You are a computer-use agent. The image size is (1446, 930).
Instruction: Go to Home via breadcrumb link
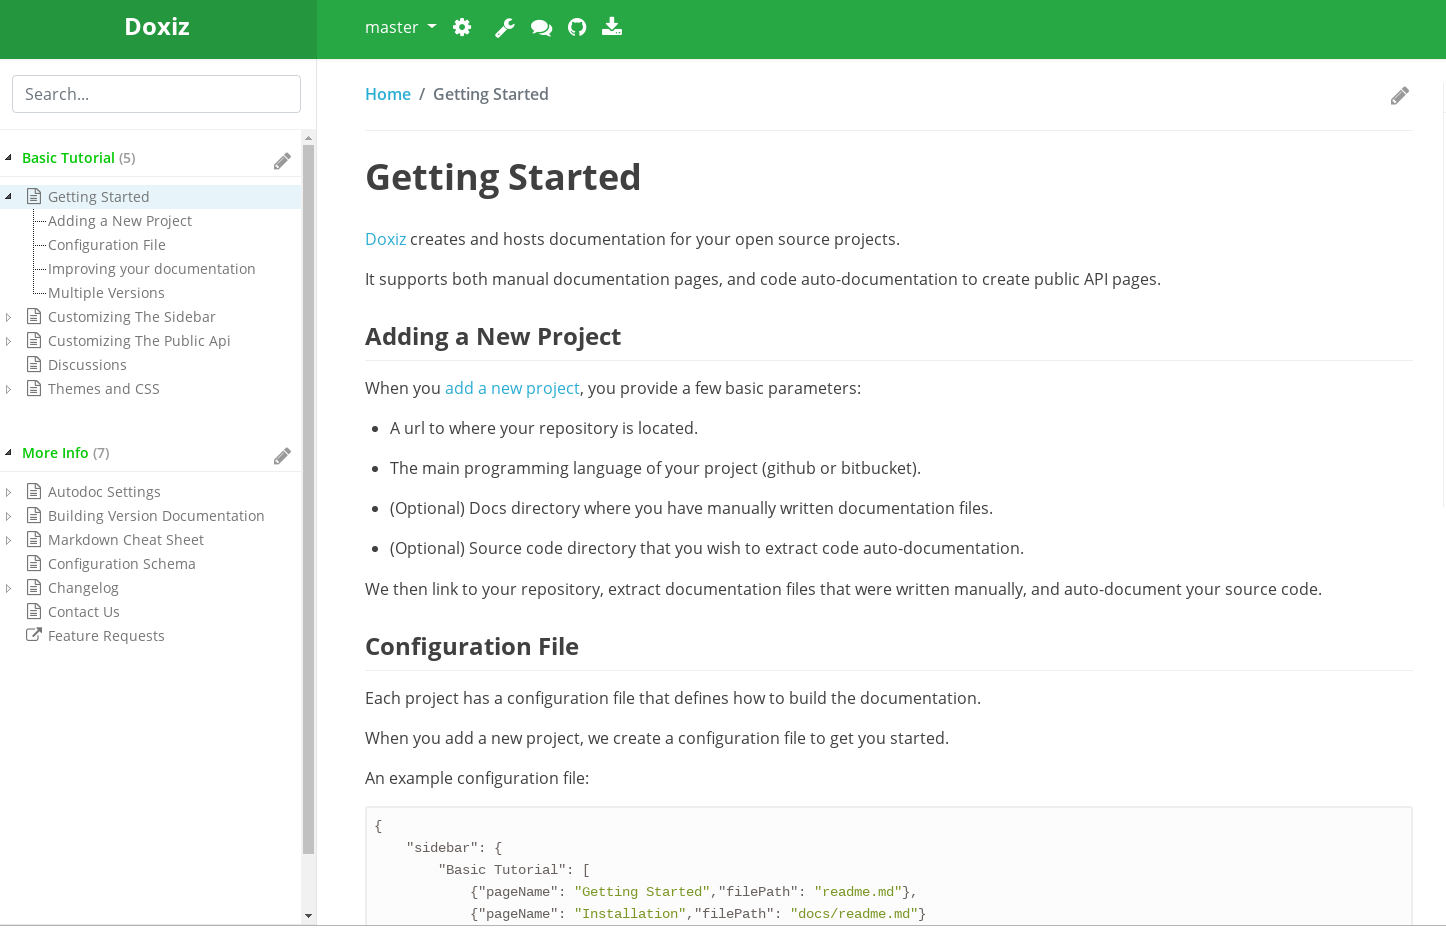(388, 94)
